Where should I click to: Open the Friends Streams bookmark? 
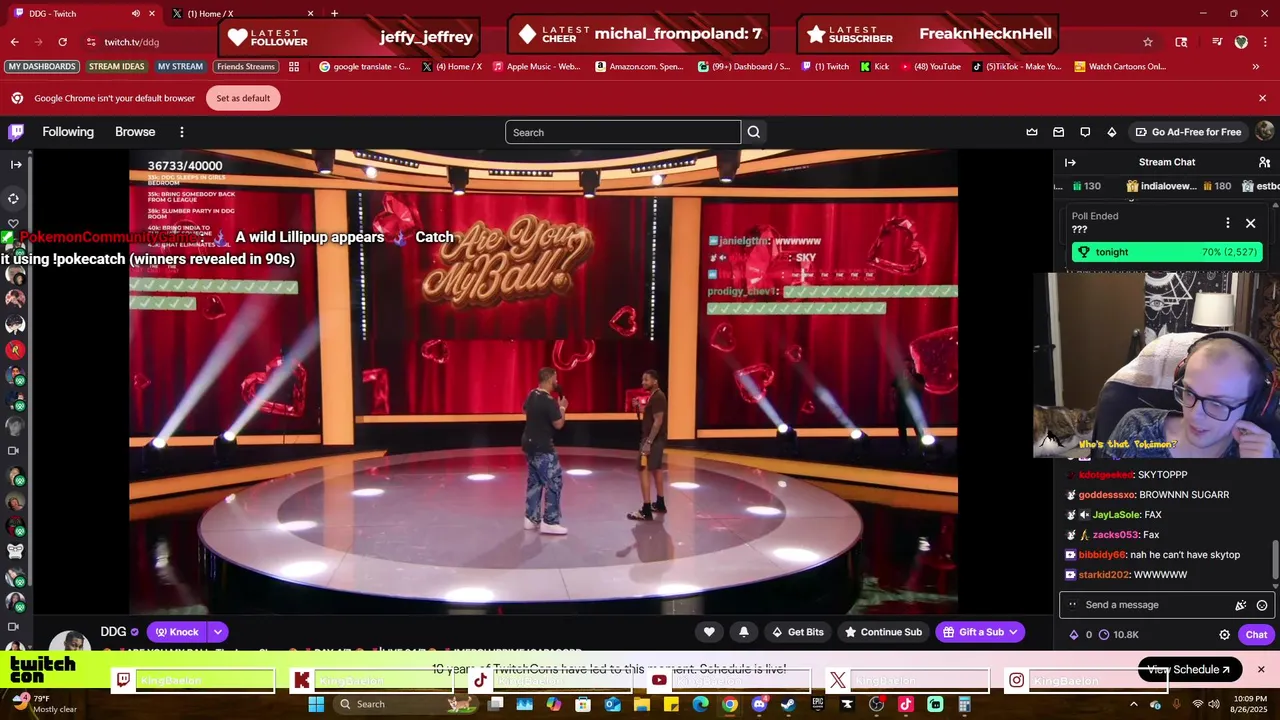[246, 66]
